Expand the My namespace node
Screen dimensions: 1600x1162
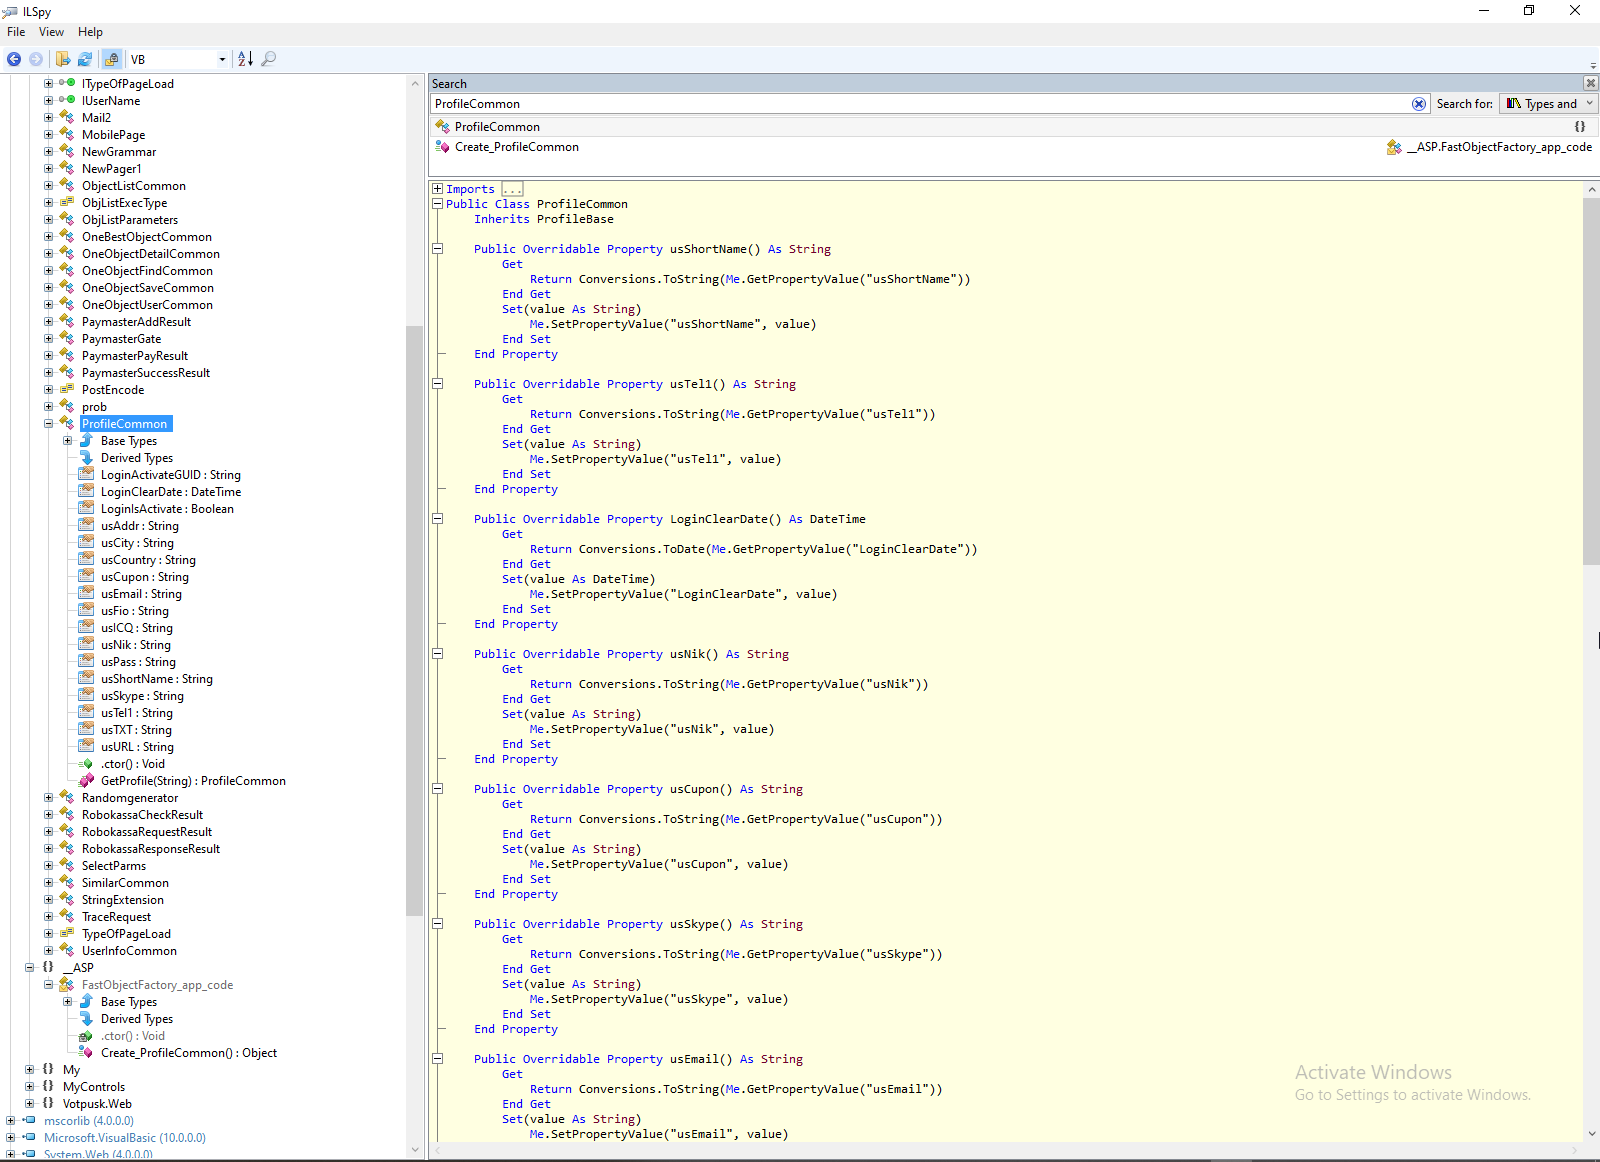click(x=29, y=1070)
